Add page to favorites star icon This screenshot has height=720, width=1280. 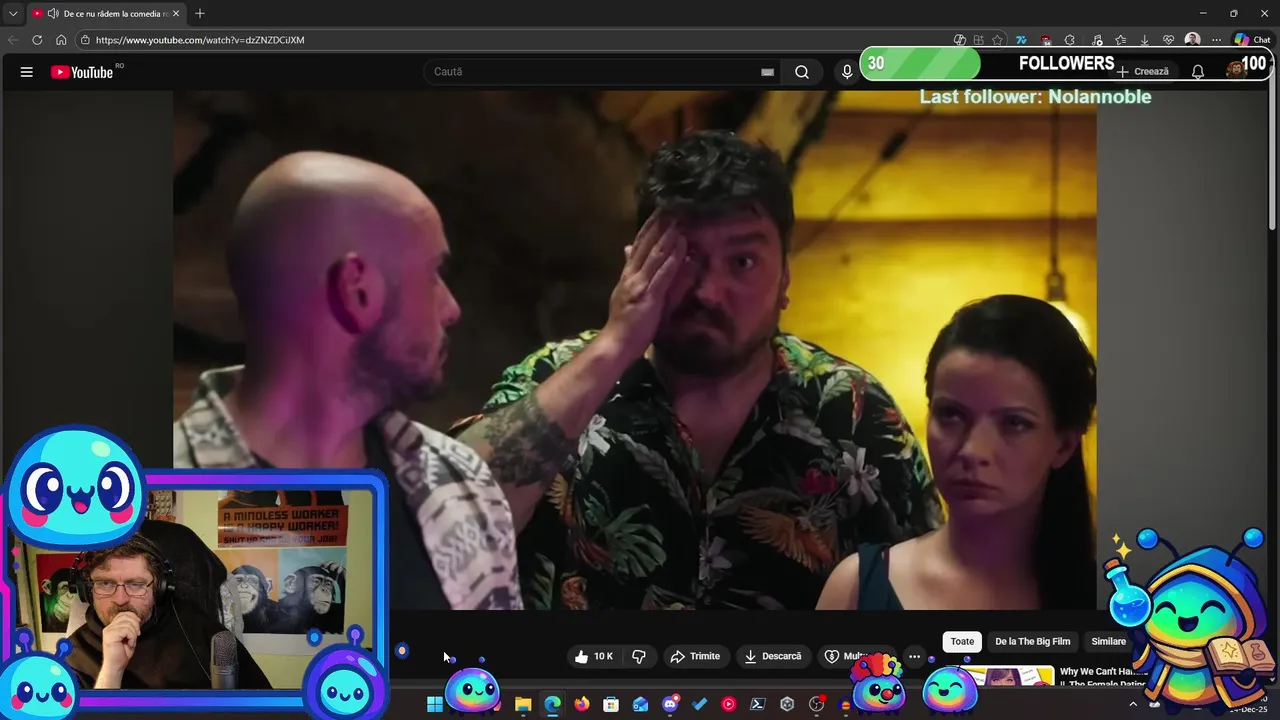point(997,40)
